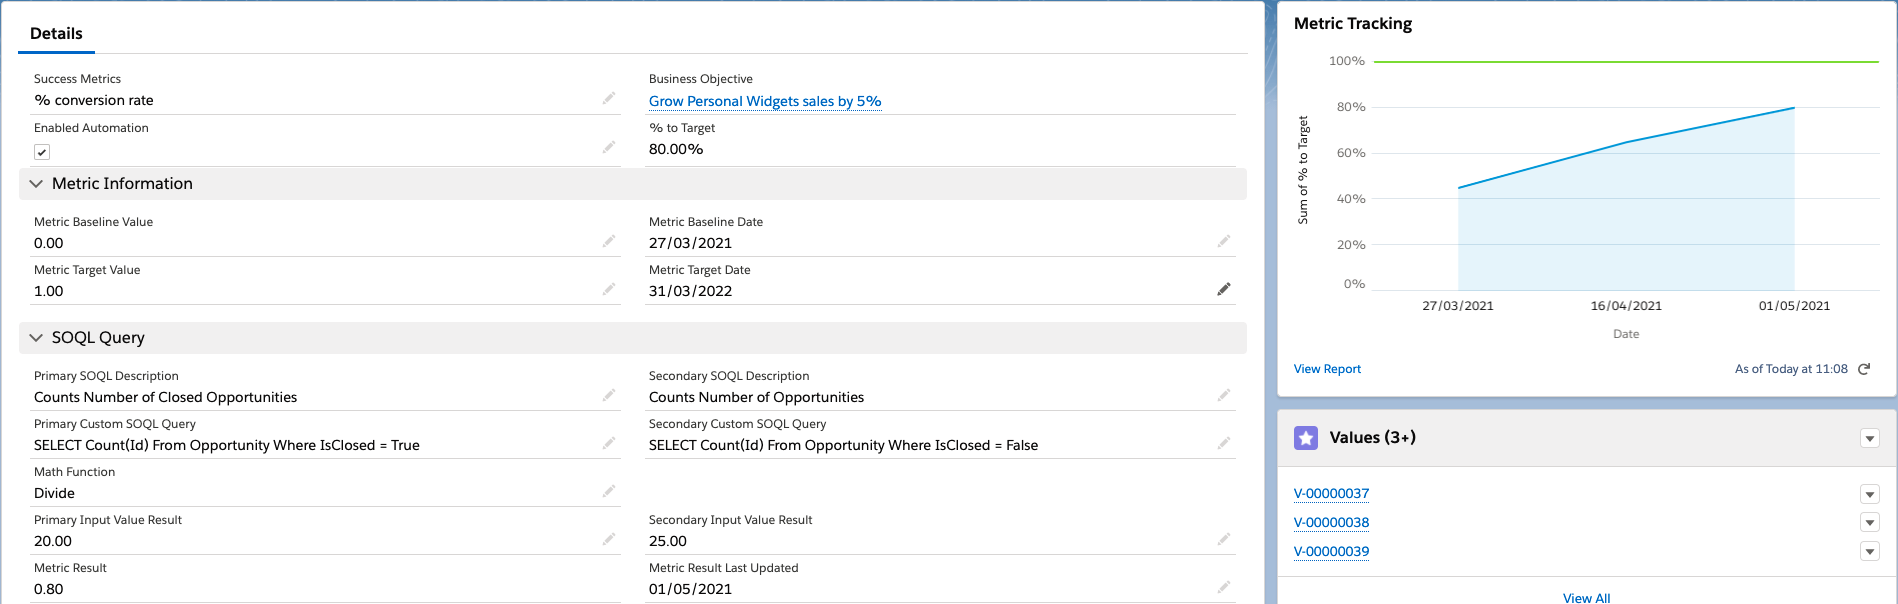This screenshot has width=1898, height=604.
Task: Edit the % to Target value
Action: point(1224,146)
